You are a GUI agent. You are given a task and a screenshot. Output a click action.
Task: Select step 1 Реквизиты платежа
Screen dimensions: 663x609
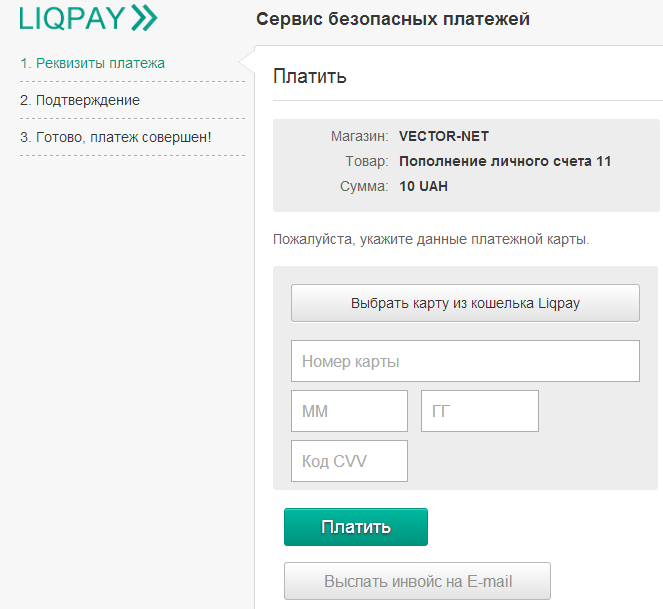[93, 63]
